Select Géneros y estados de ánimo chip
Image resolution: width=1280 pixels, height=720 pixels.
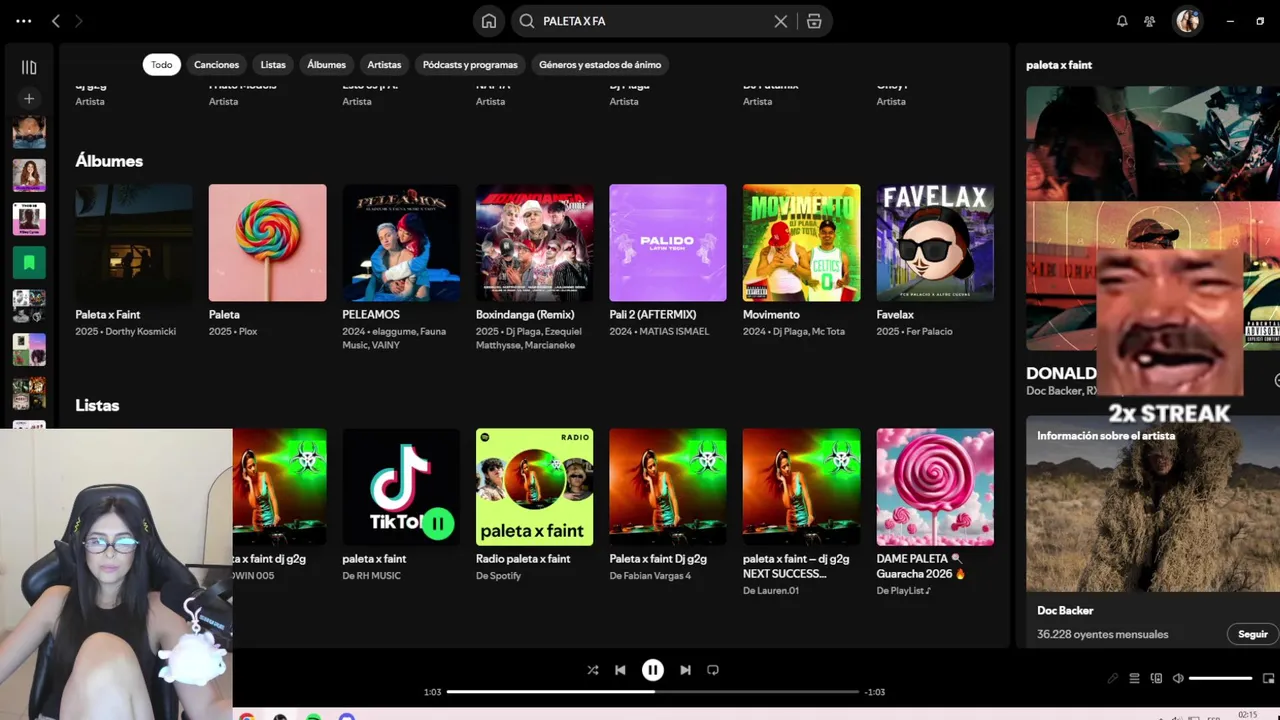point(600,65)
